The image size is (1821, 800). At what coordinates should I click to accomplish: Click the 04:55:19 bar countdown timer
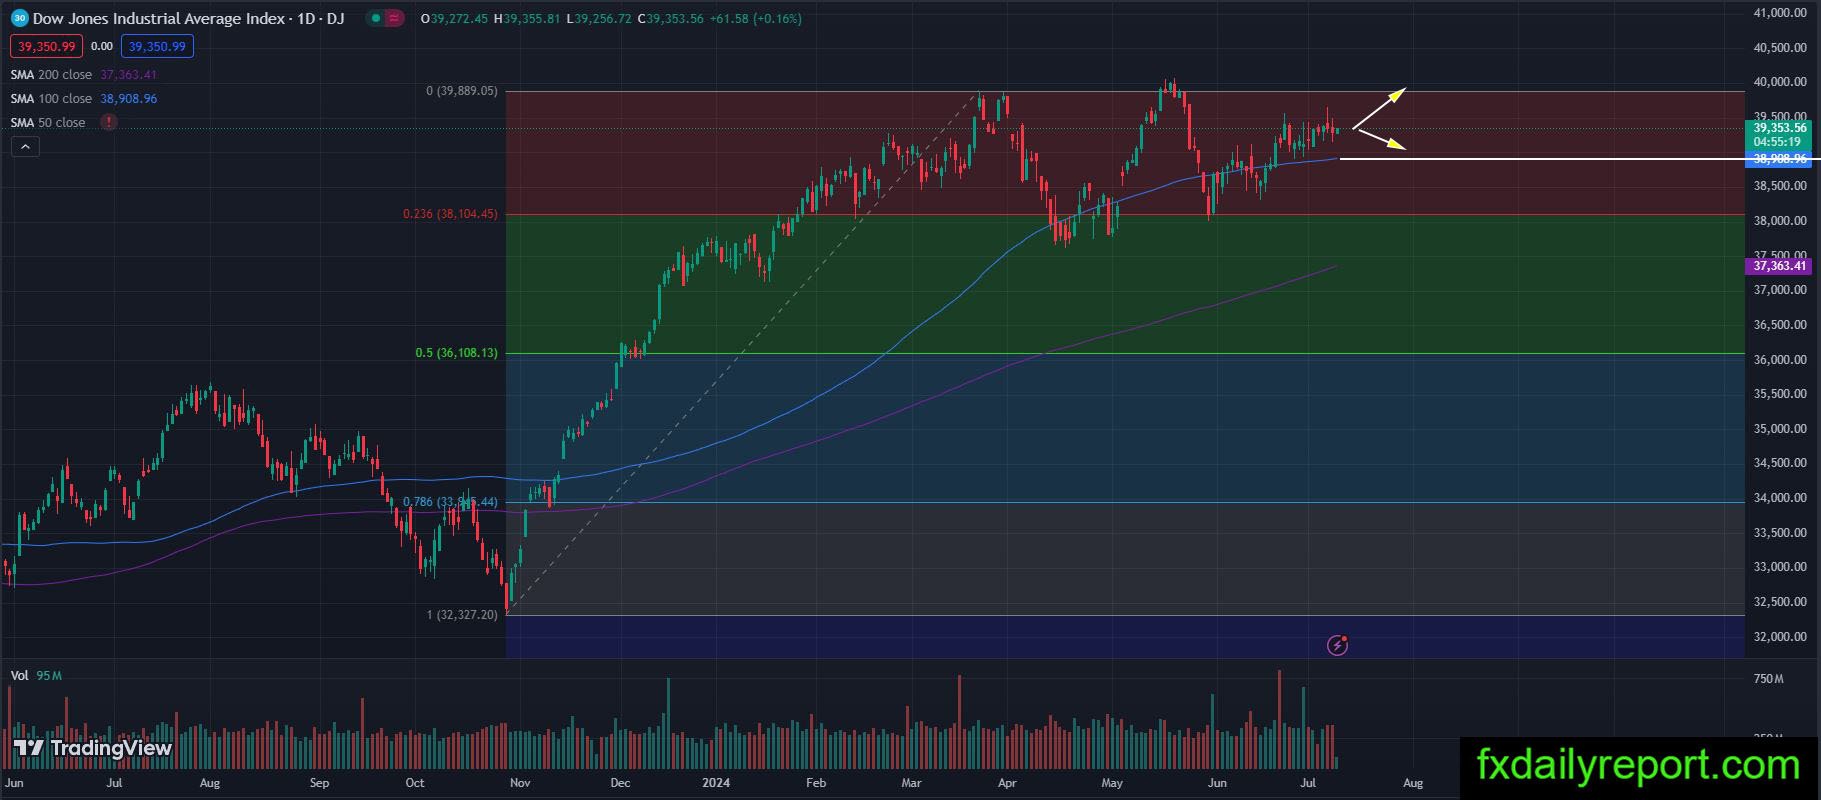(x=1776, y=142)
